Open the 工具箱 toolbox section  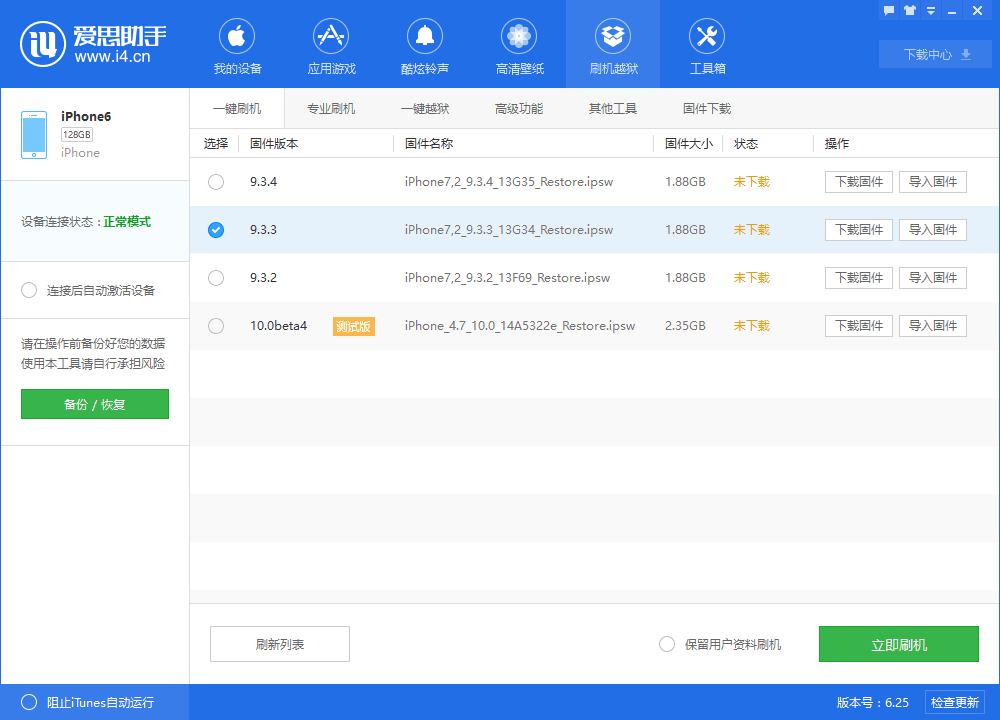[707, 45]
